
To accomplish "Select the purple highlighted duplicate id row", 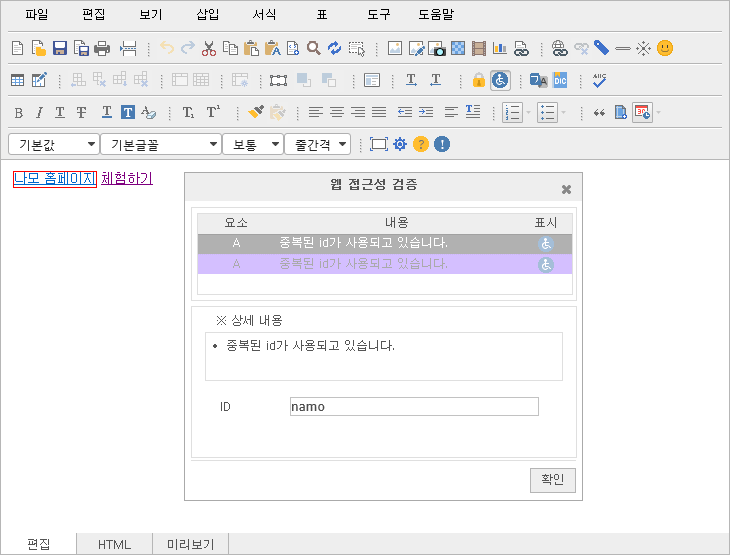I will click(385, 264).
